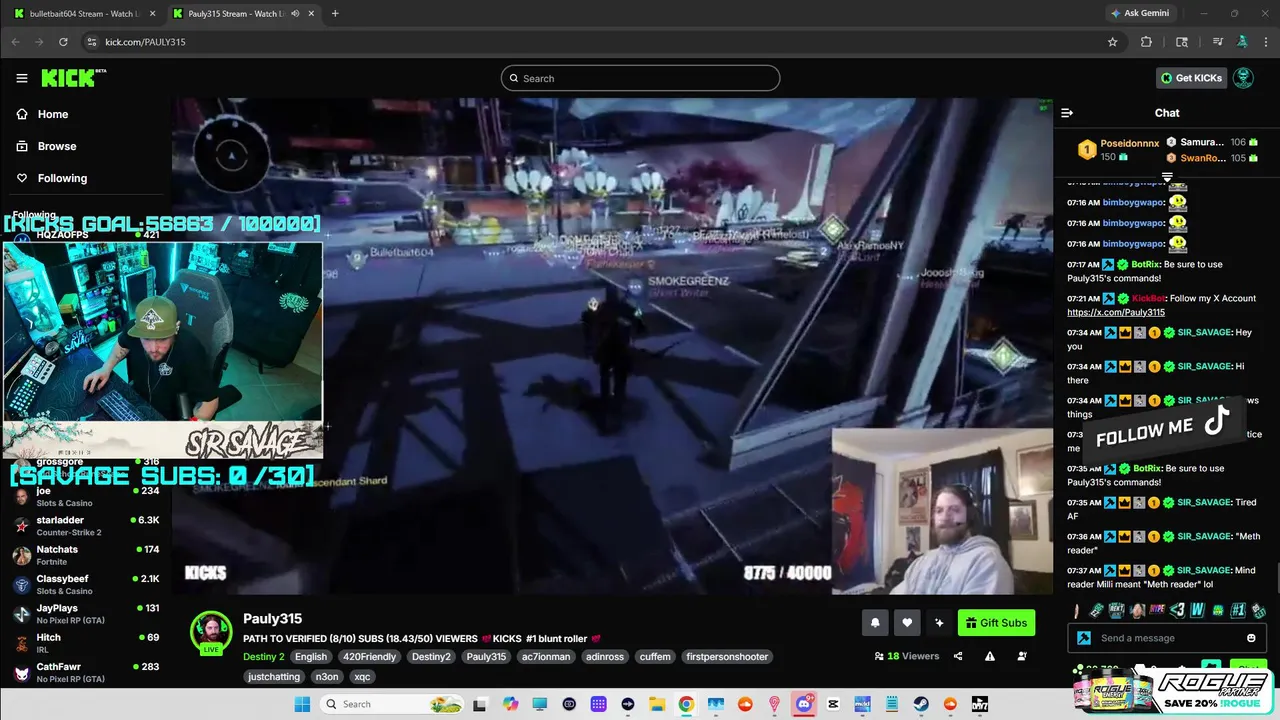Open Natchats channel in sidebar
Image resolution: width=1280 pixels, height=720 pixels.
coord(86,555)
